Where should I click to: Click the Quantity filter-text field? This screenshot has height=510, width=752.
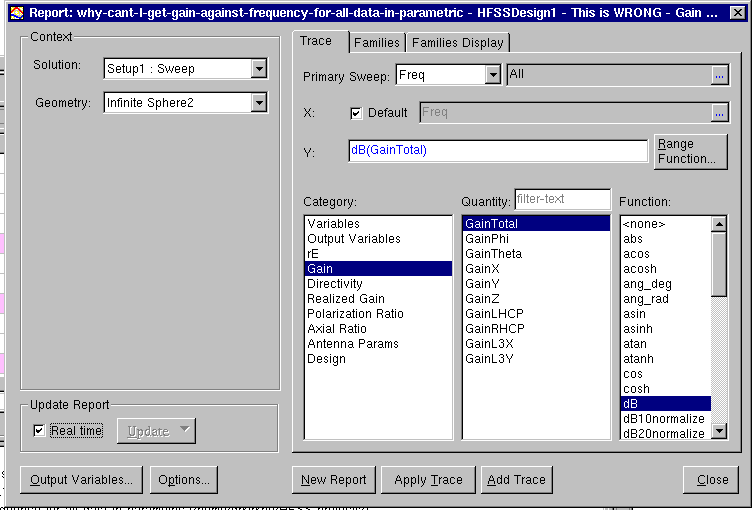click(x=563, y=199)
